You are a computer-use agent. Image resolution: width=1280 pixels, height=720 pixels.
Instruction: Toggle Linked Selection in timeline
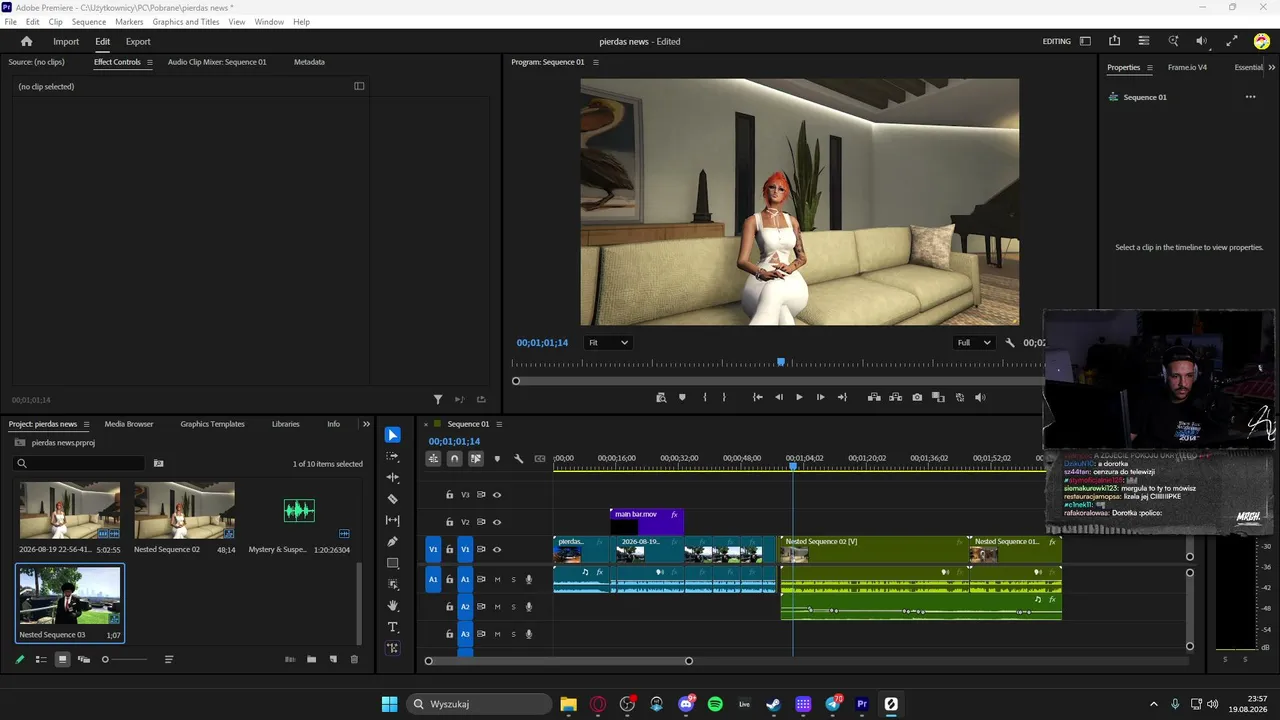click(x=476, y=459)
